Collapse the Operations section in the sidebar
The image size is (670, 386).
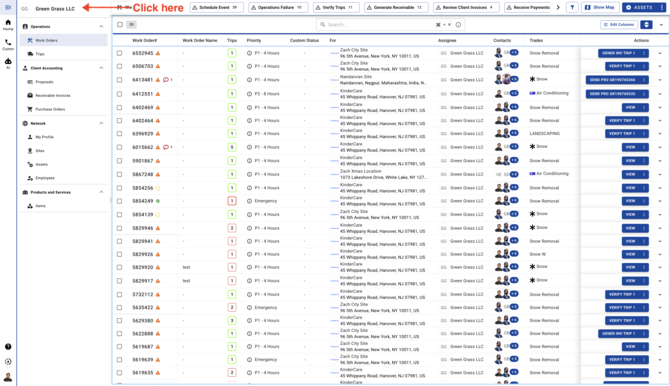(101, 27)
